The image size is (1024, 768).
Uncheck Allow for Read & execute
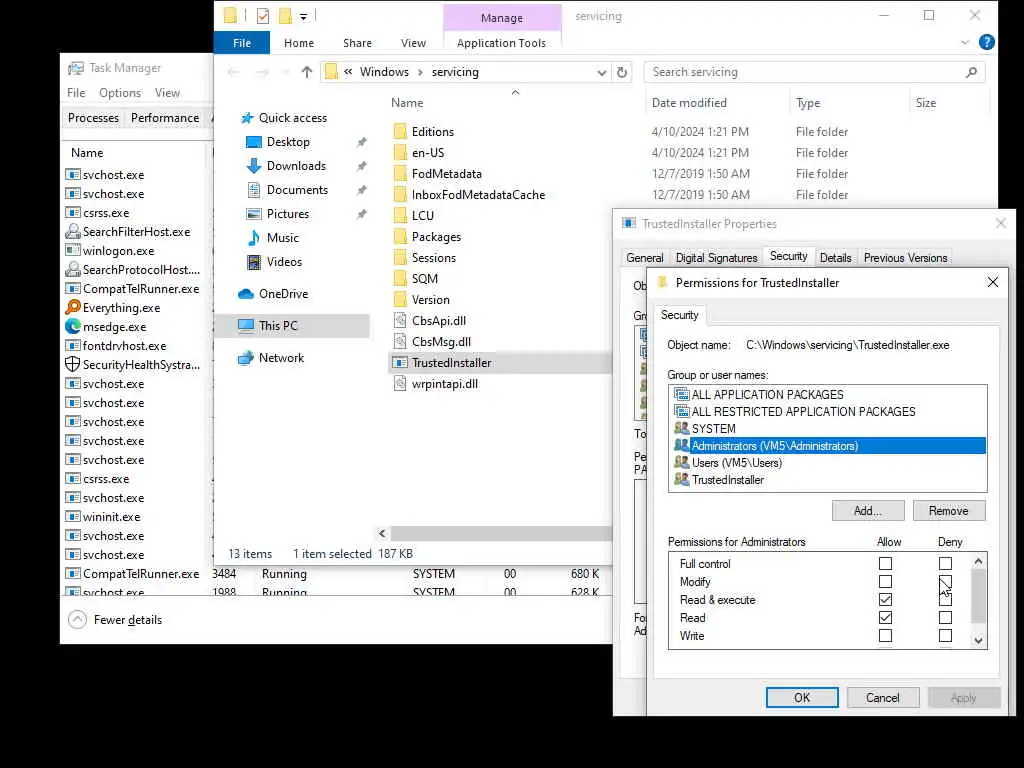[x=885, y=600]
